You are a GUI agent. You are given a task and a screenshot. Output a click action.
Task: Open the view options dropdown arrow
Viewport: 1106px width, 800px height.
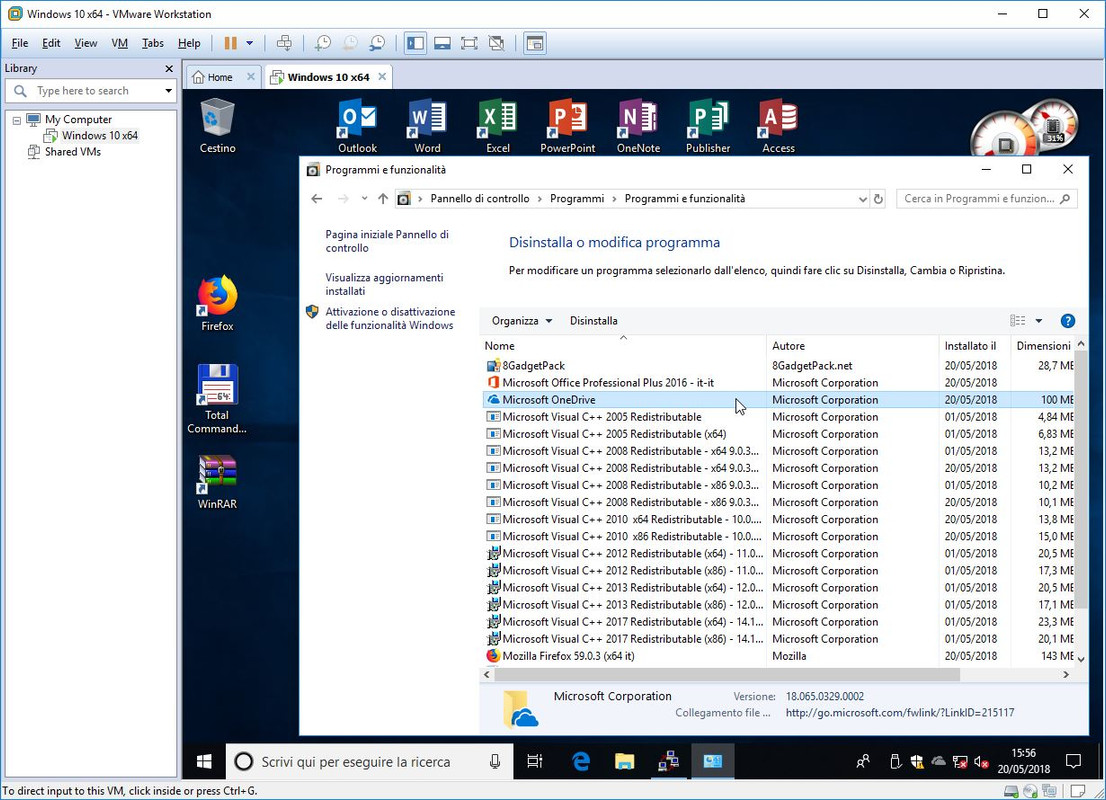1038,321
